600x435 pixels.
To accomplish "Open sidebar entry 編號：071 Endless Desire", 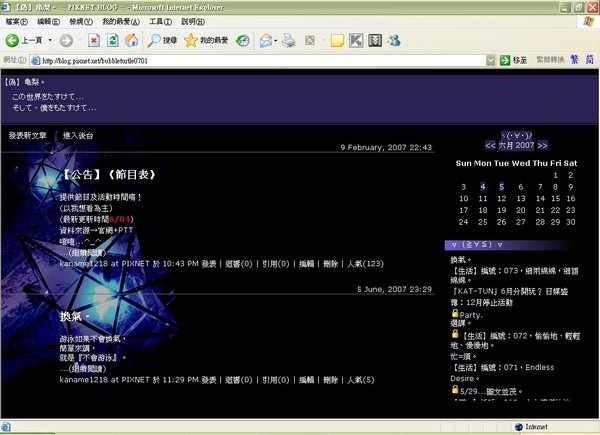I will click(502, 373).
